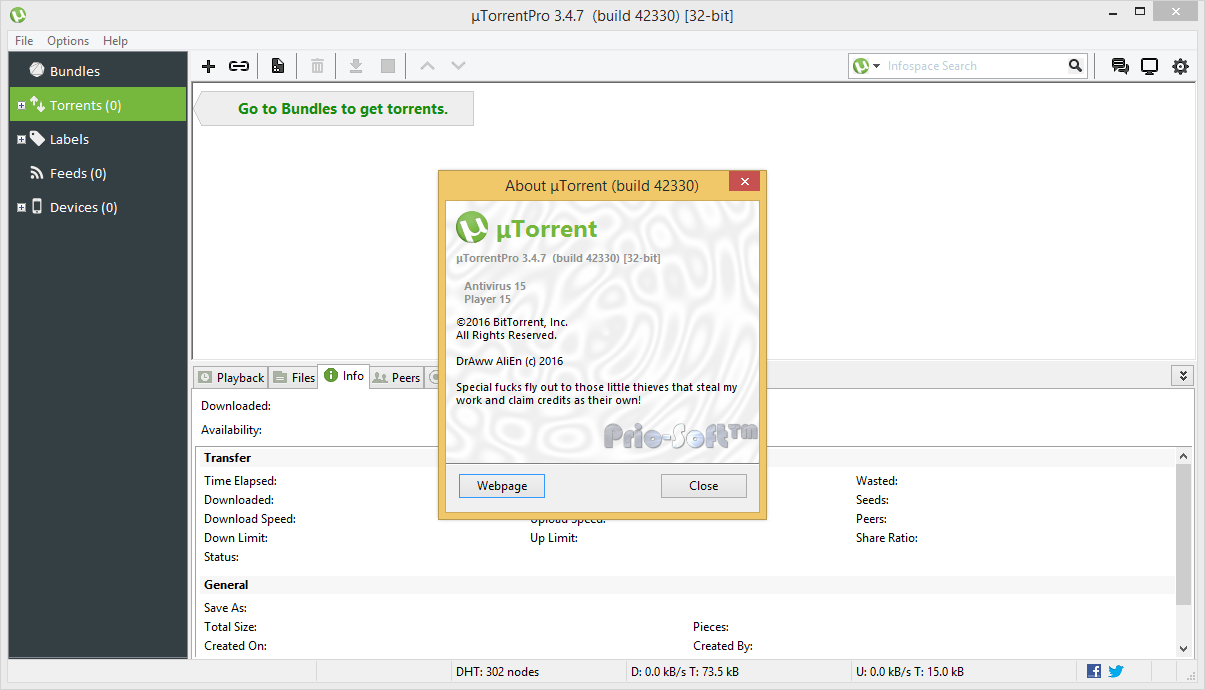Switch to the Files tab
The width and height of the screenshot is (1205, 690).
[x=294, y=377]
